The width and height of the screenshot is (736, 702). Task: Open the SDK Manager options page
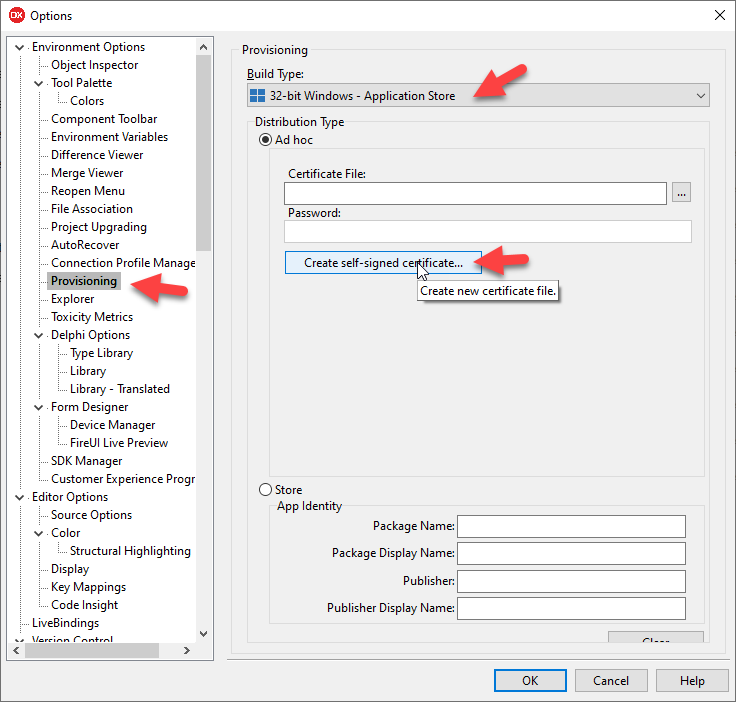point(87,461)
